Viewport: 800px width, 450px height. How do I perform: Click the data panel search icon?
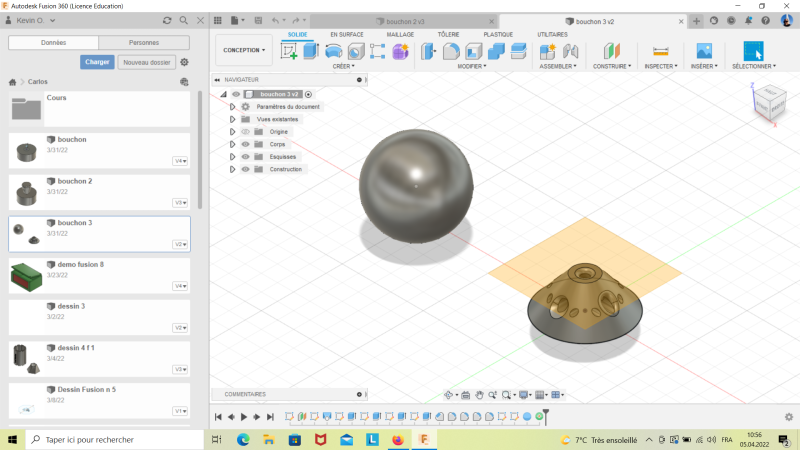click(x=183, y=21)
